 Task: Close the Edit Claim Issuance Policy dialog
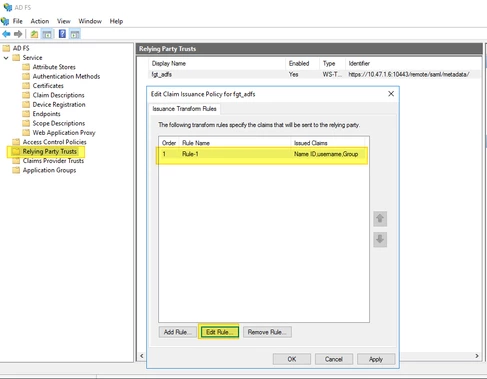tap(391, 94)
